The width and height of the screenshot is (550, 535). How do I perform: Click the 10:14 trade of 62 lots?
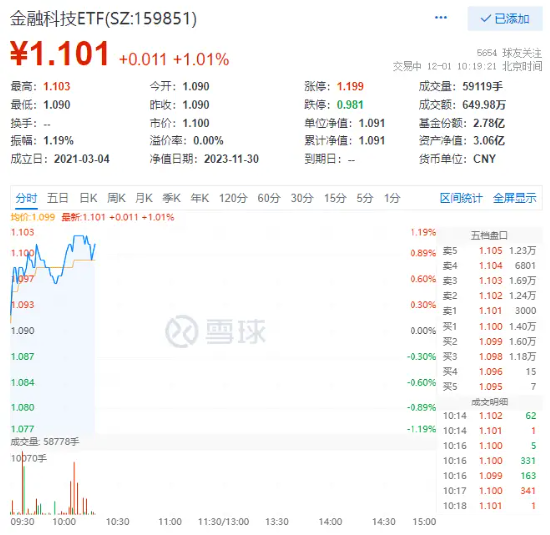[489, 416]
